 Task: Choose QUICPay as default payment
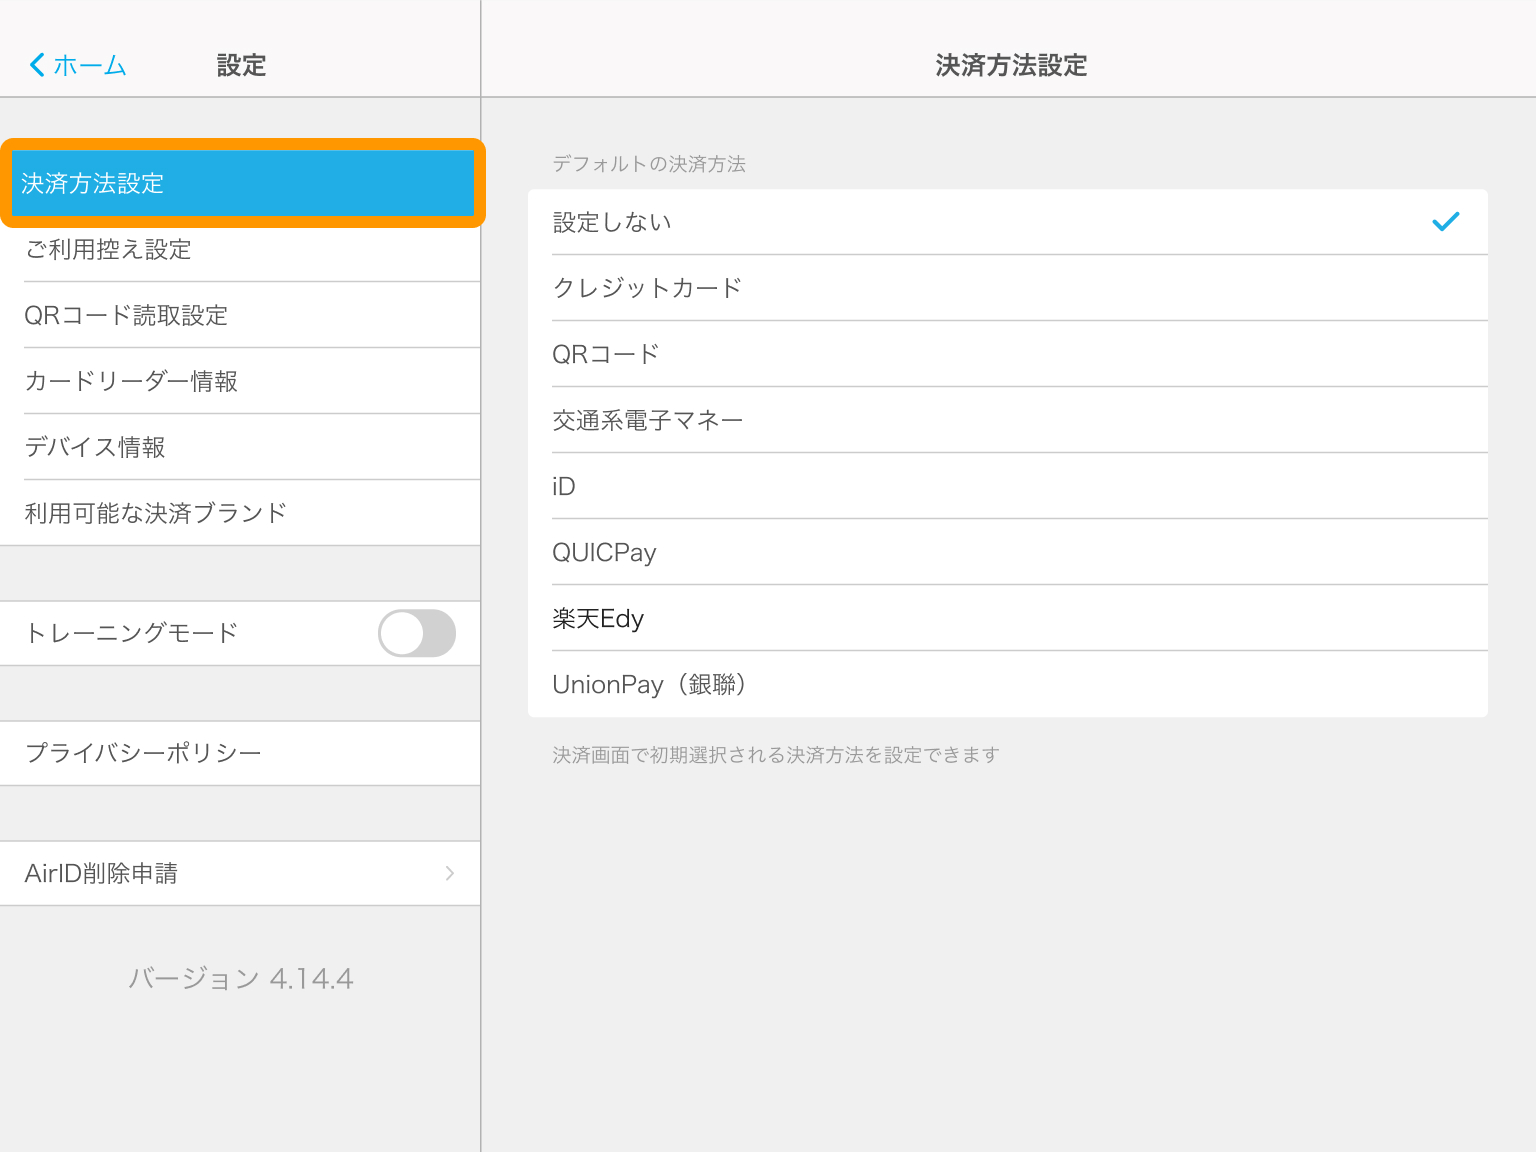[x=1008, y=552]
